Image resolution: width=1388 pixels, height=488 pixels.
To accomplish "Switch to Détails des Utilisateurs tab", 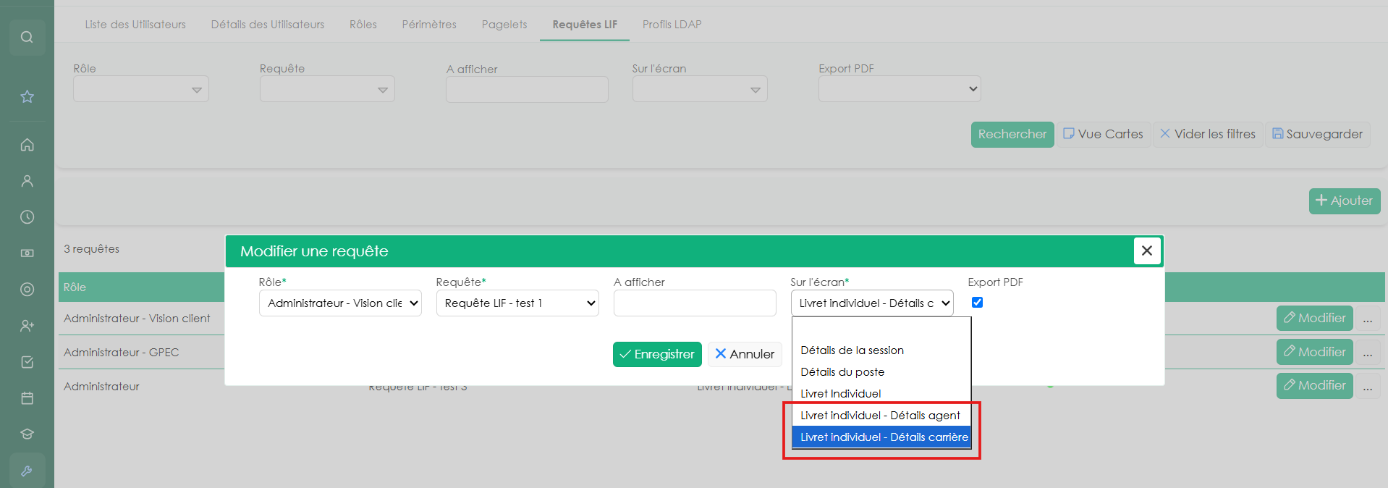I will pos(267,24).
